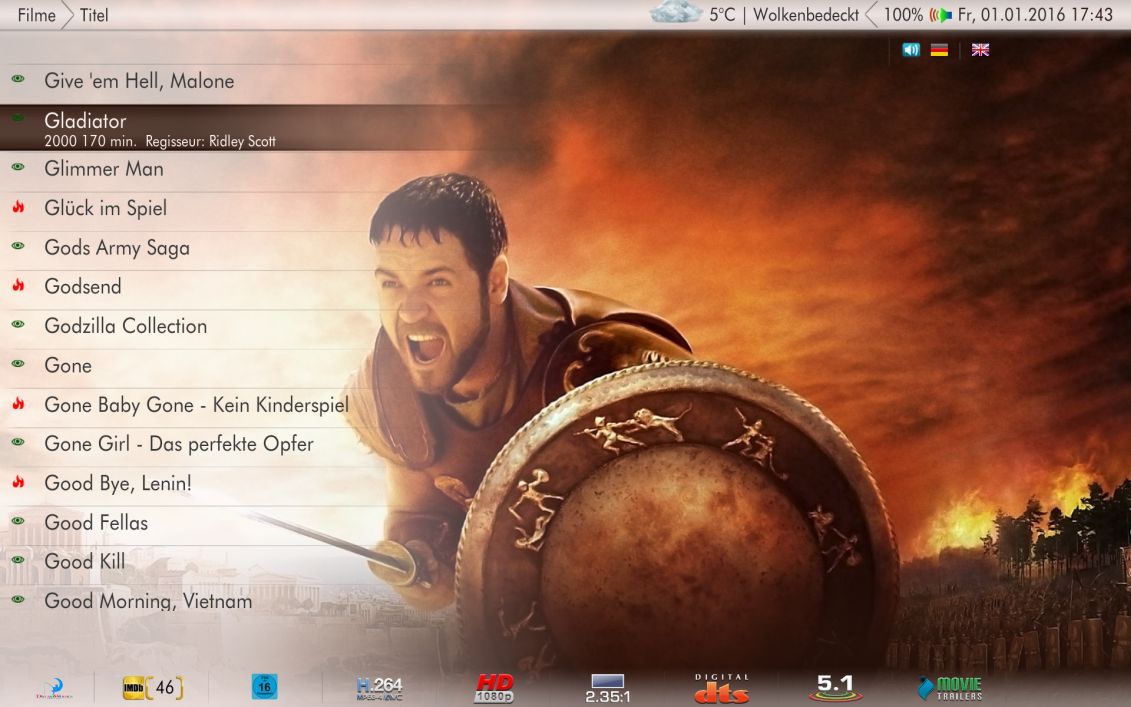
Task: Click the red flame marker for Glück im Spiel
Action: point(18,207)
